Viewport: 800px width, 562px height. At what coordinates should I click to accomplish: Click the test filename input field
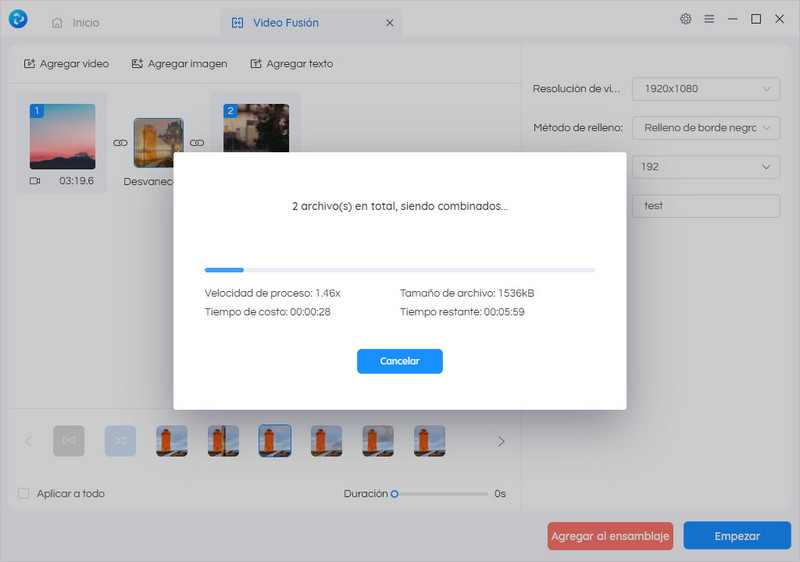(x=705, y=206)
